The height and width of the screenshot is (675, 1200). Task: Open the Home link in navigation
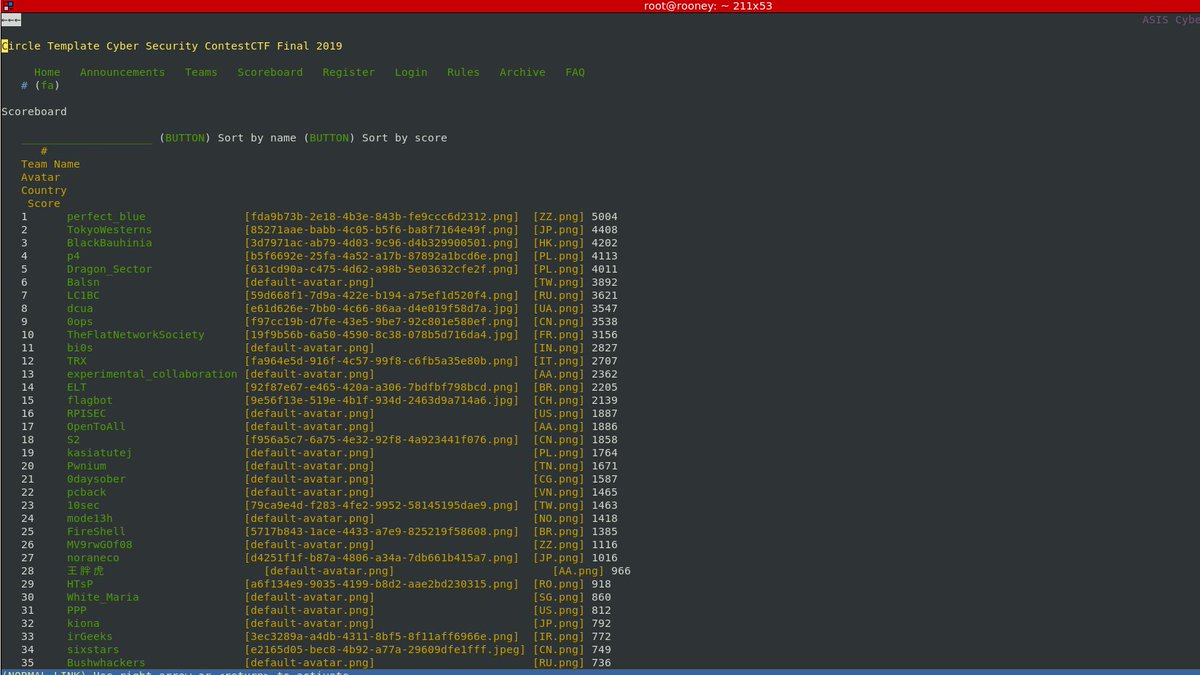click(x=47, y=72)
